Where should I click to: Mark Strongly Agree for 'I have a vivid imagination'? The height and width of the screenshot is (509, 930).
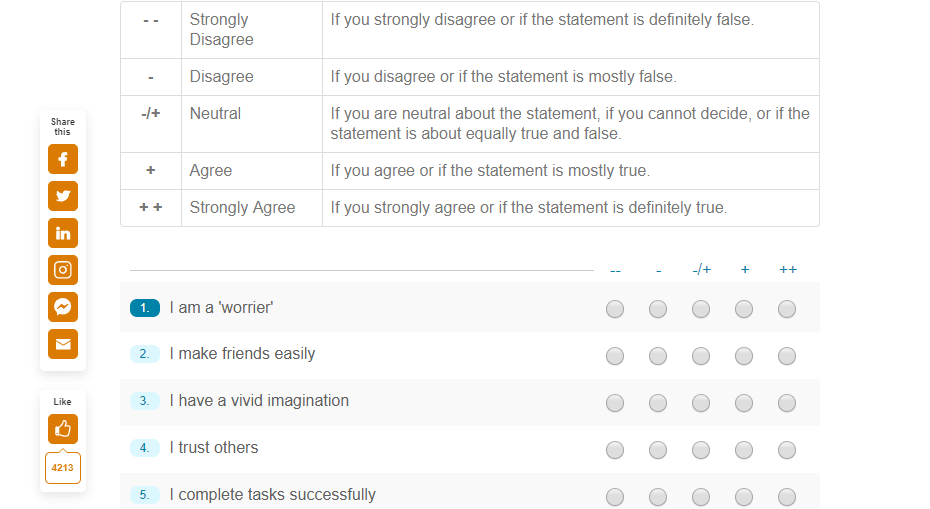click(787, 403)
